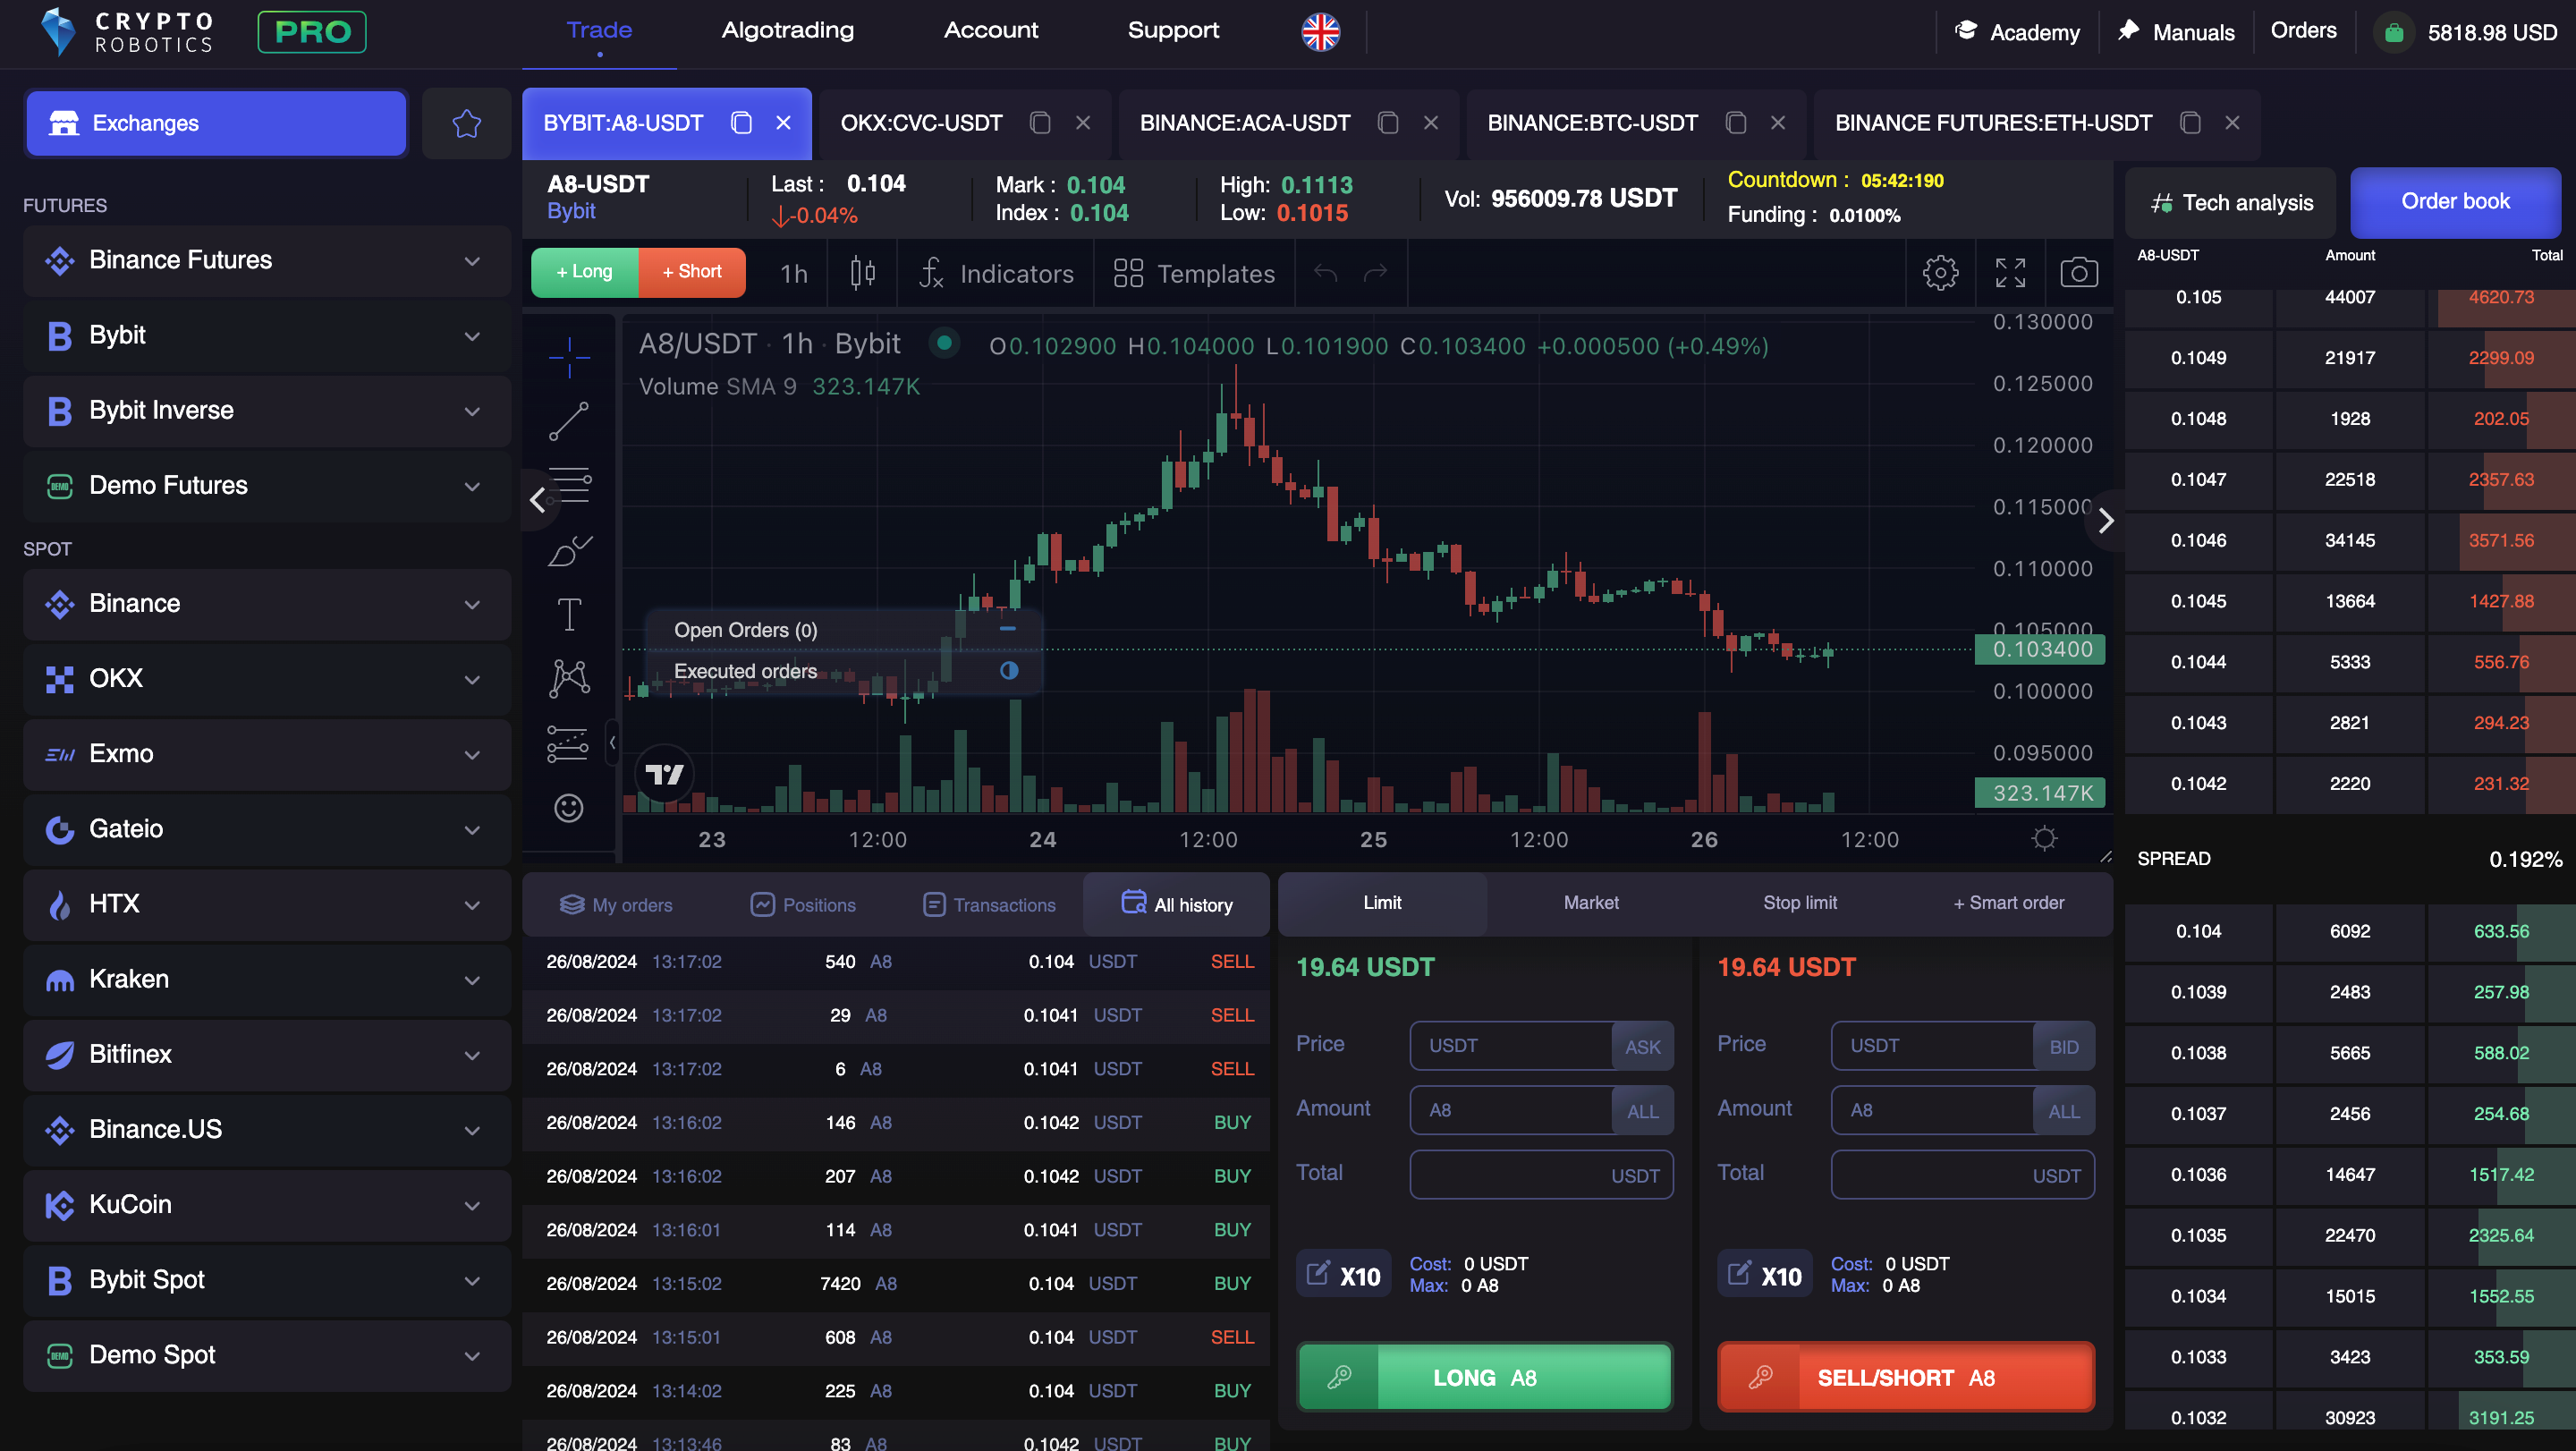Open the emoji icons tool
This screenshot has height=1451, width=2576.
[569, 807]
